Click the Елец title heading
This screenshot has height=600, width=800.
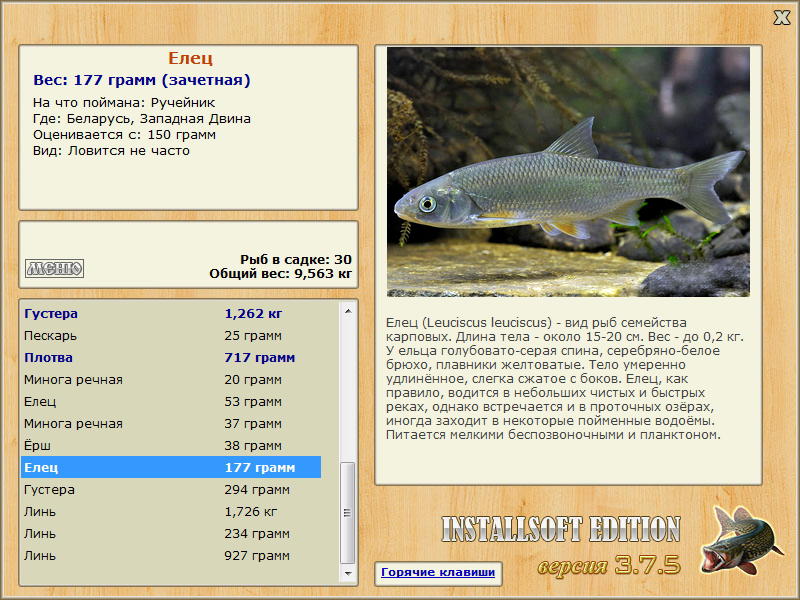tap(190, 58)
